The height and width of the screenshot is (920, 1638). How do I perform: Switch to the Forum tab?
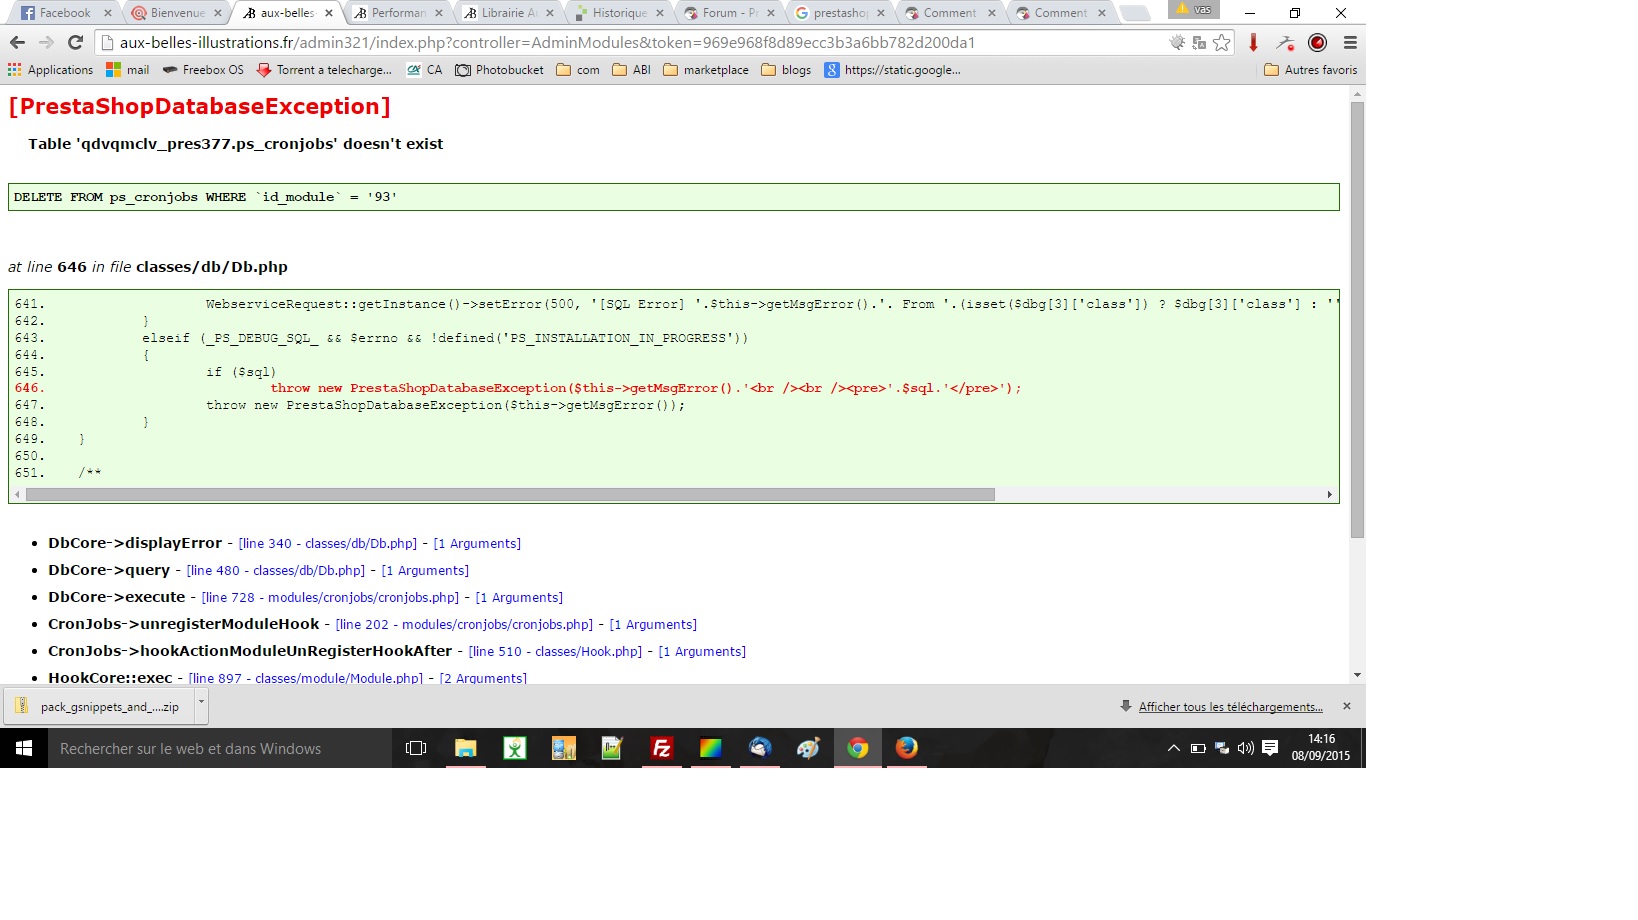tap(730, 13)
